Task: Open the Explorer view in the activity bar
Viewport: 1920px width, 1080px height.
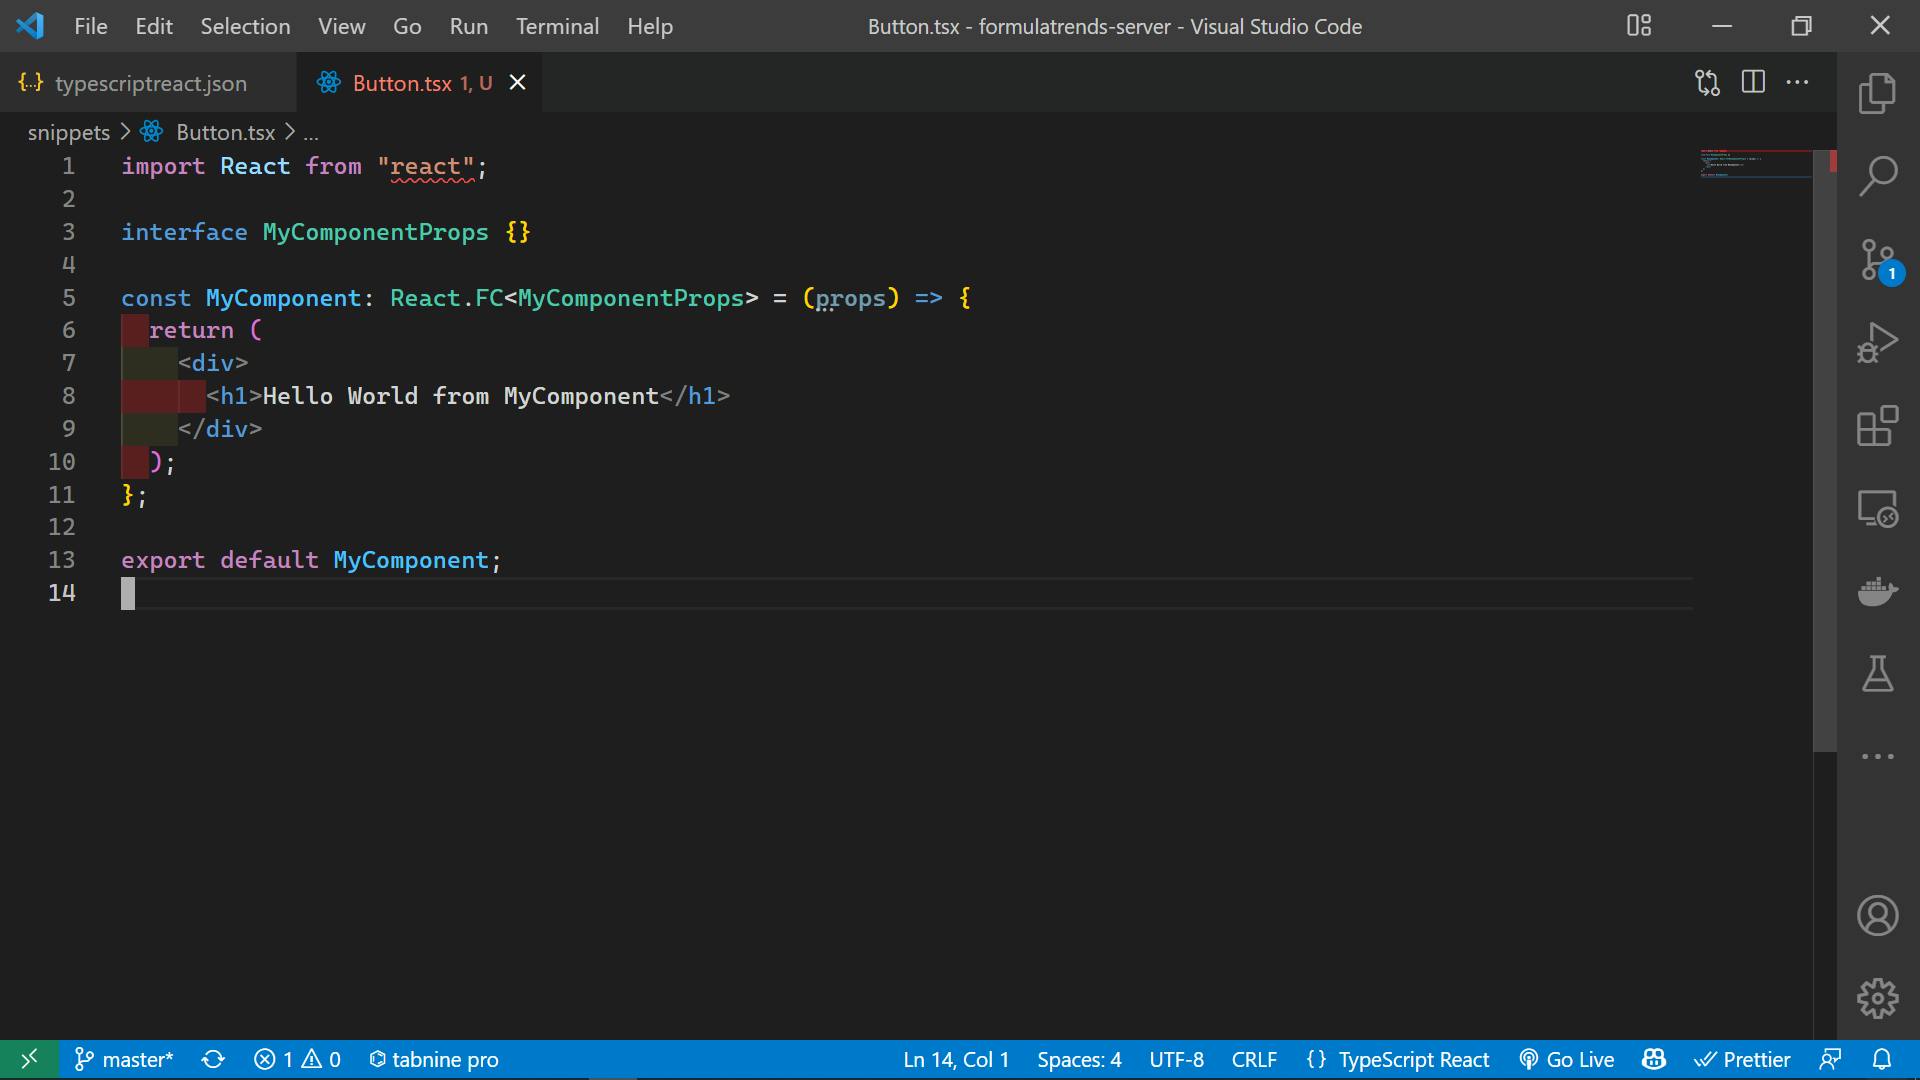Action: pos(1877,93)
